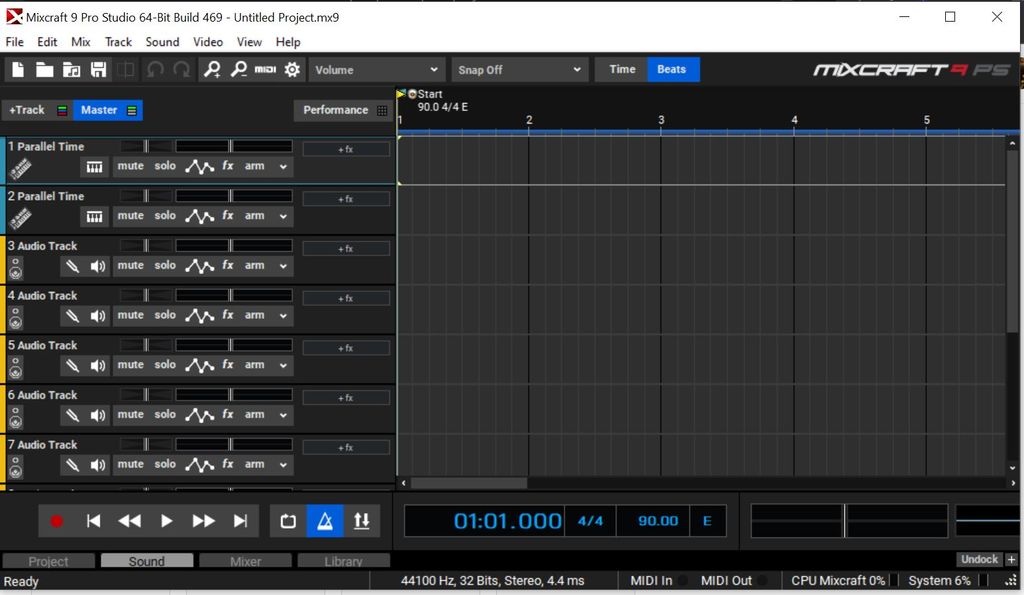Arm 3 Audio Track for recording
The height and width of the screenshot is (595, 1024).
255,265
